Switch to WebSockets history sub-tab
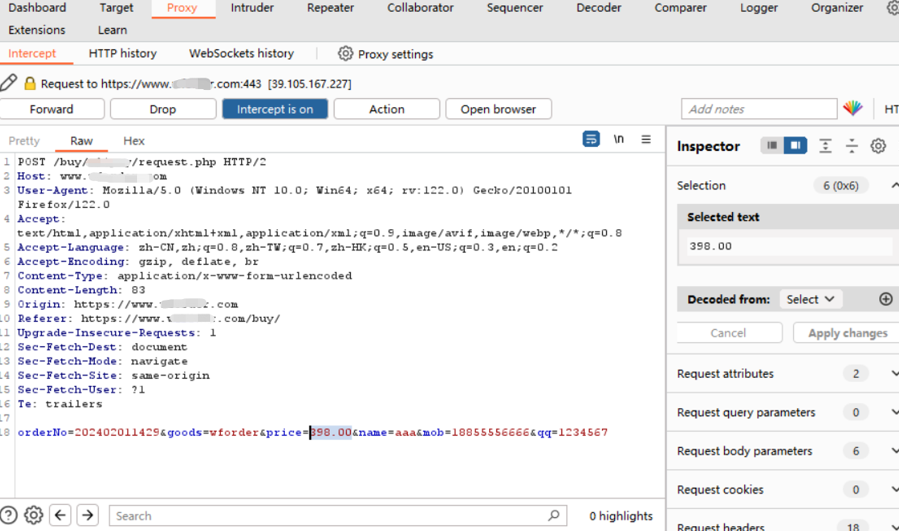The height and width of the screenshot is (531, 899). click(x=241, y=53)
